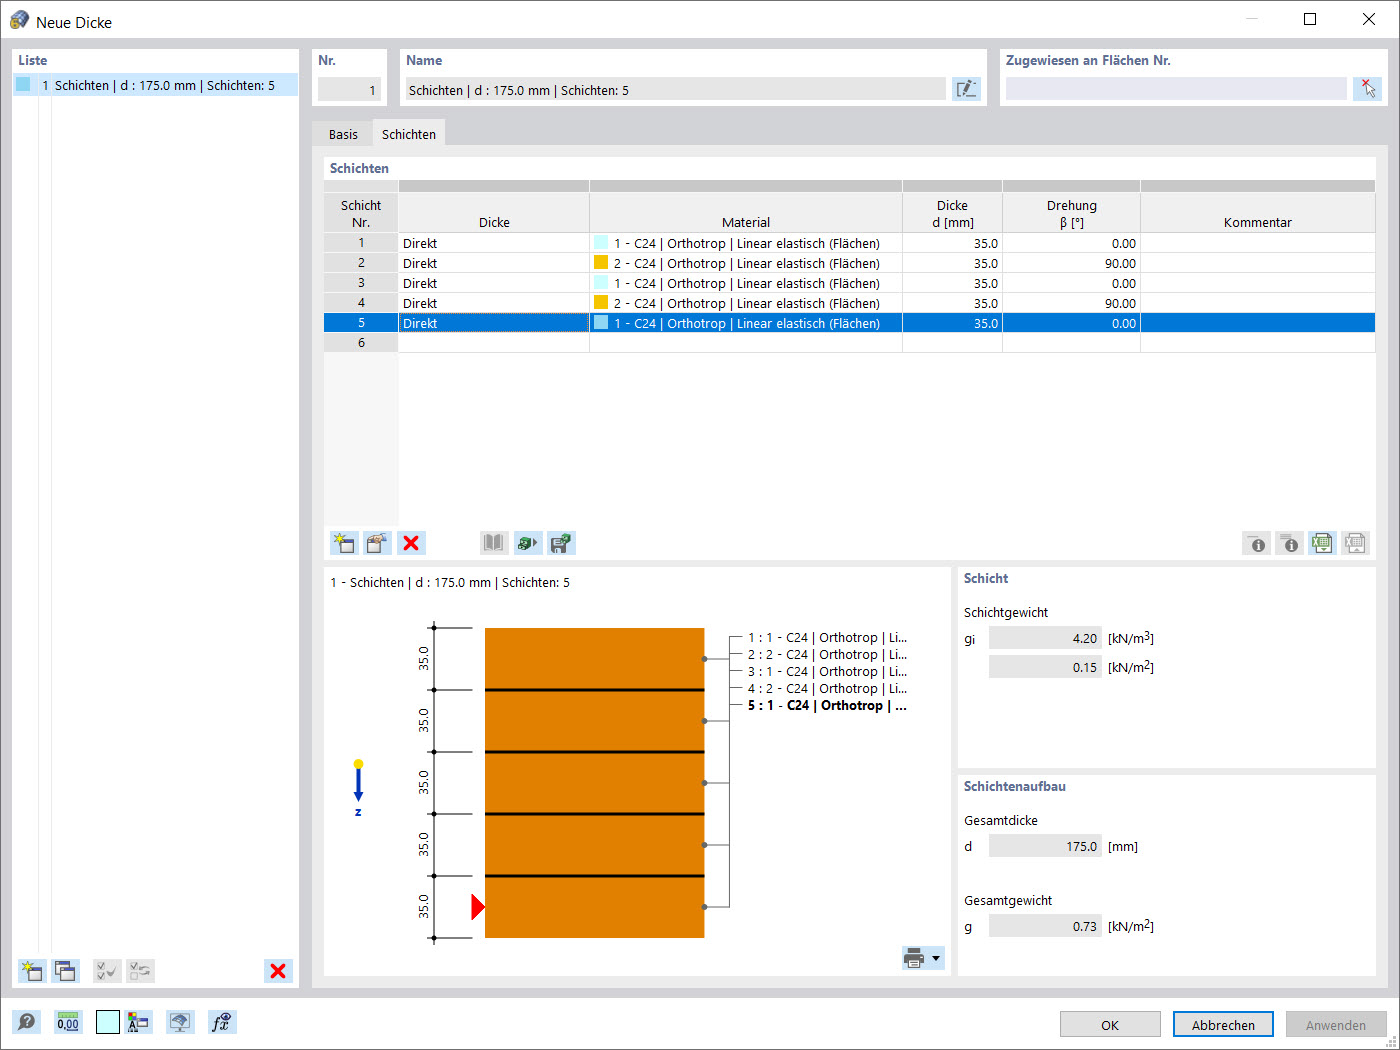Click the monitor surface view icon

180,1022
